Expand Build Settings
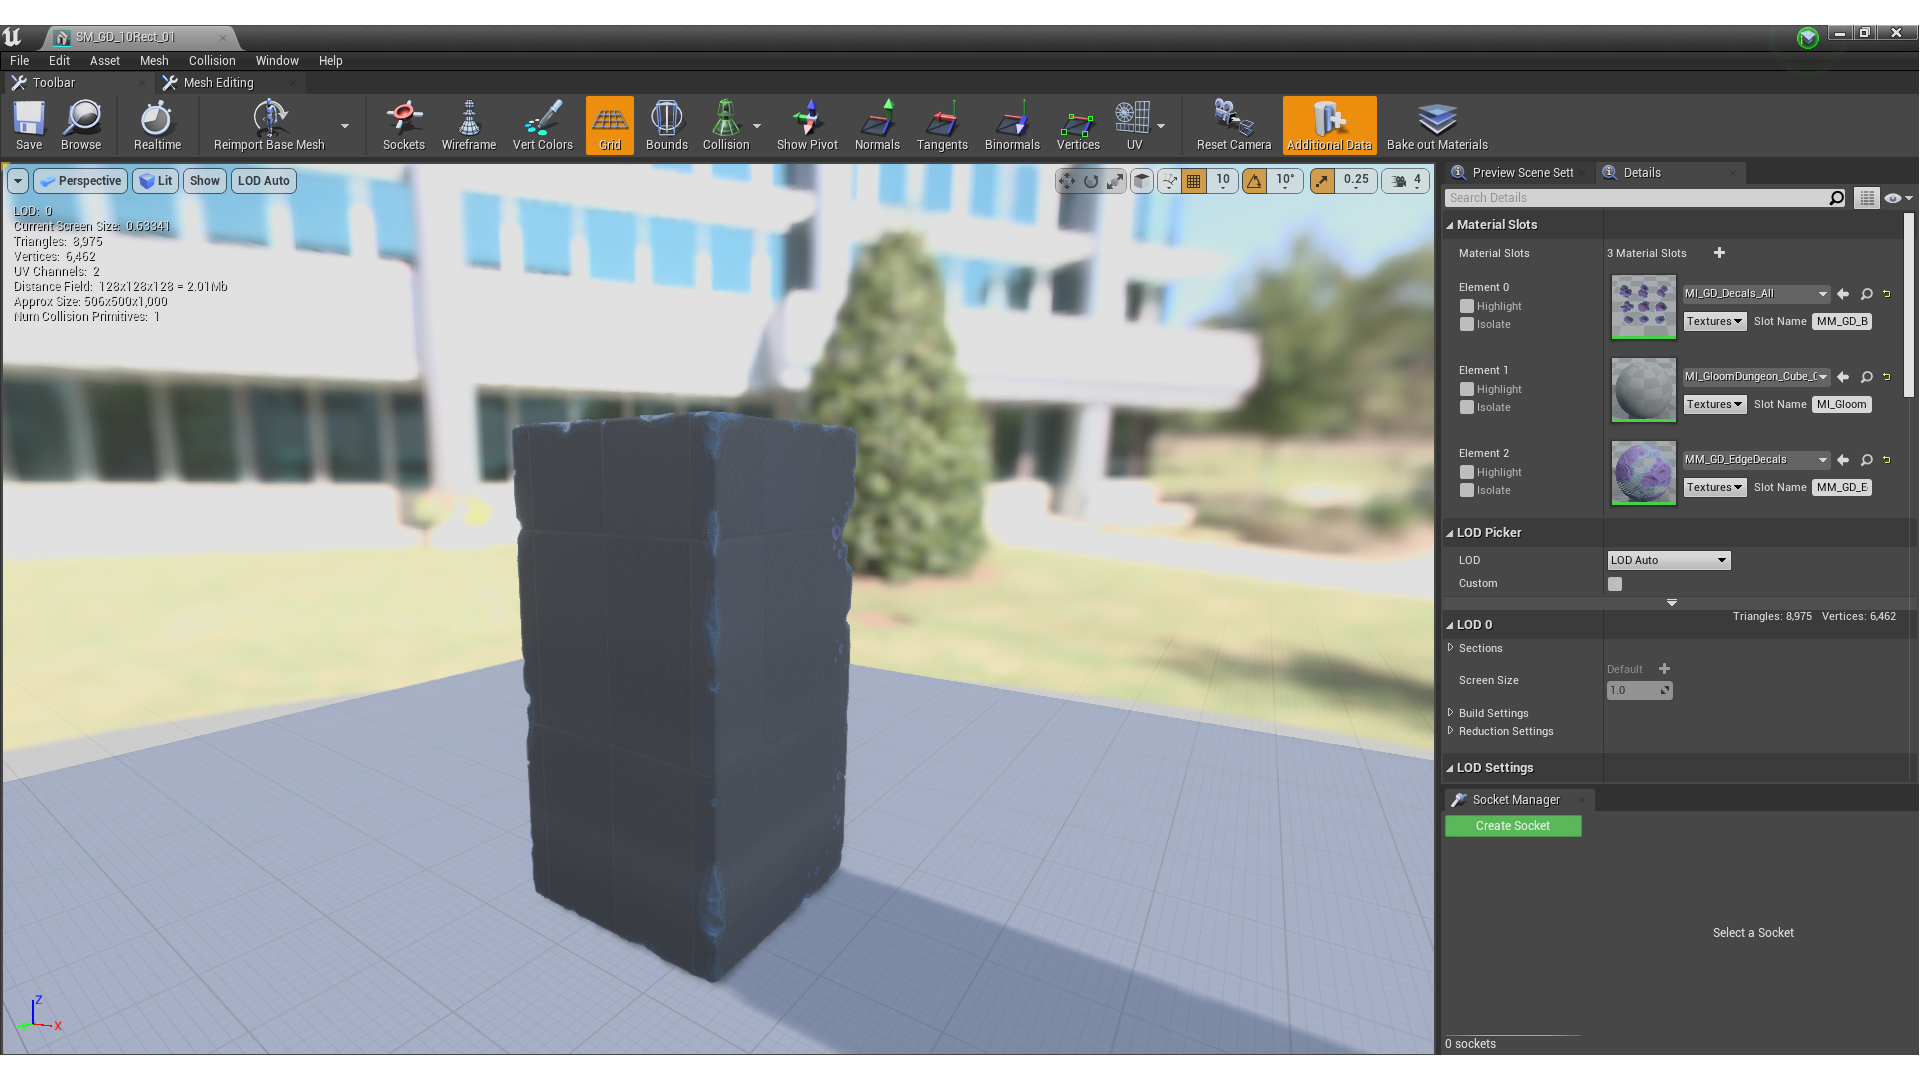The height and width of the screenshot is (1080, 1920). (x=1450, y=713)
